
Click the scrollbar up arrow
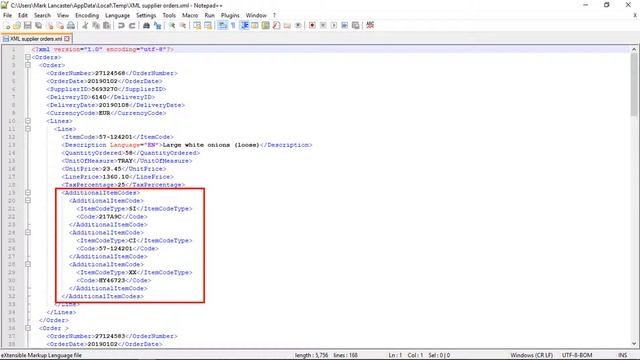point(634,49)
